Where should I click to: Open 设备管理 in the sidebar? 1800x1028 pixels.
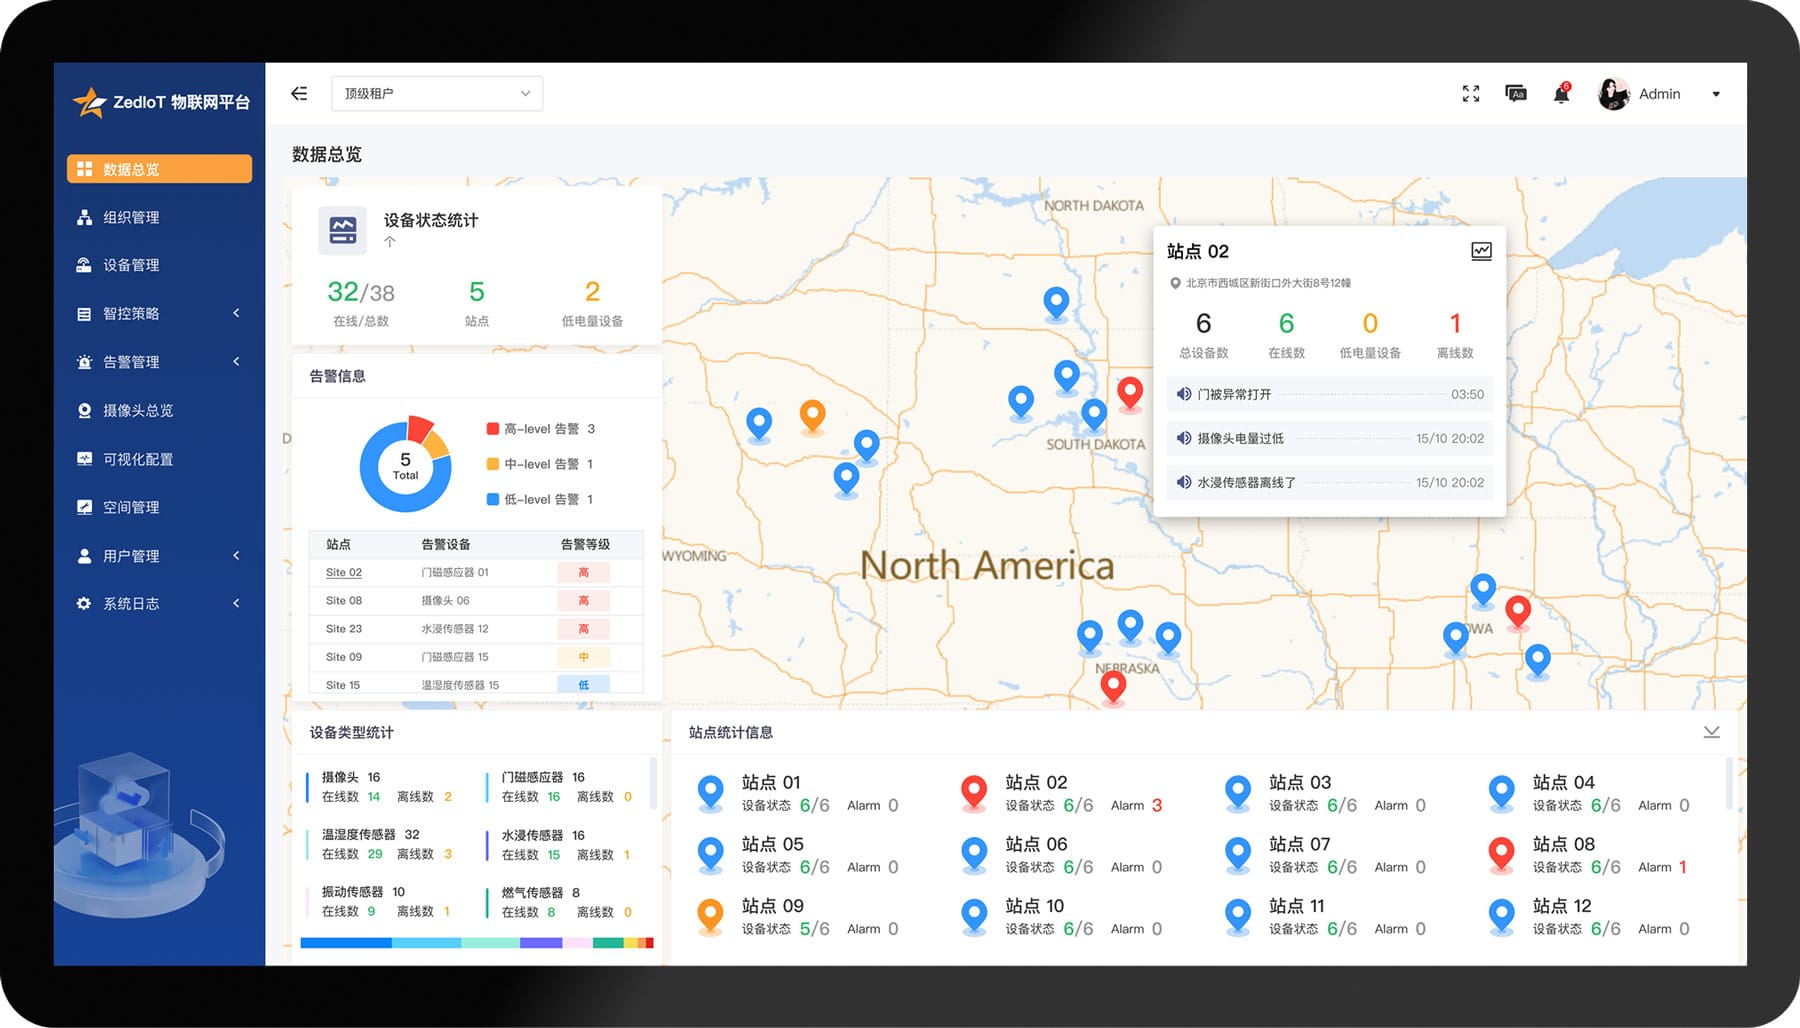(x=131, y=265)
